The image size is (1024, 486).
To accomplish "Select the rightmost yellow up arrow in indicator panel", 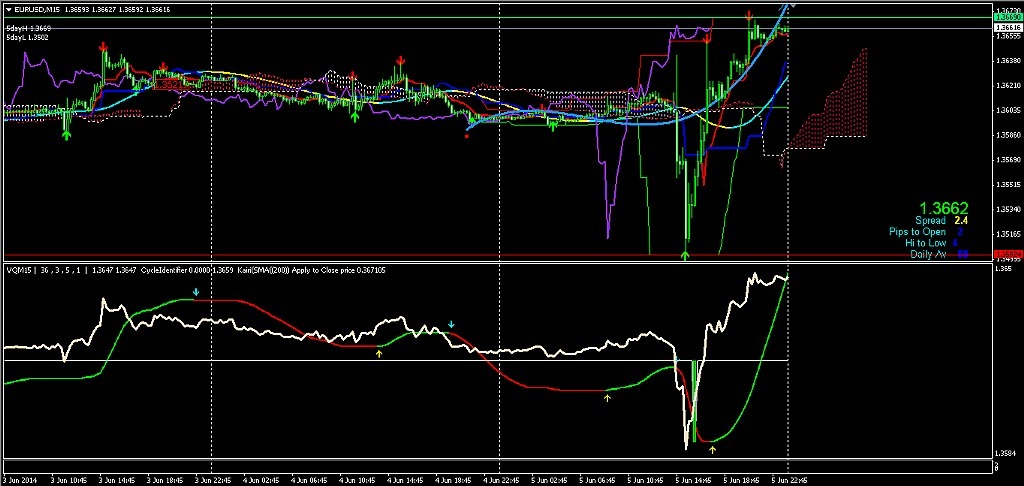I will [x=712, y=449].
